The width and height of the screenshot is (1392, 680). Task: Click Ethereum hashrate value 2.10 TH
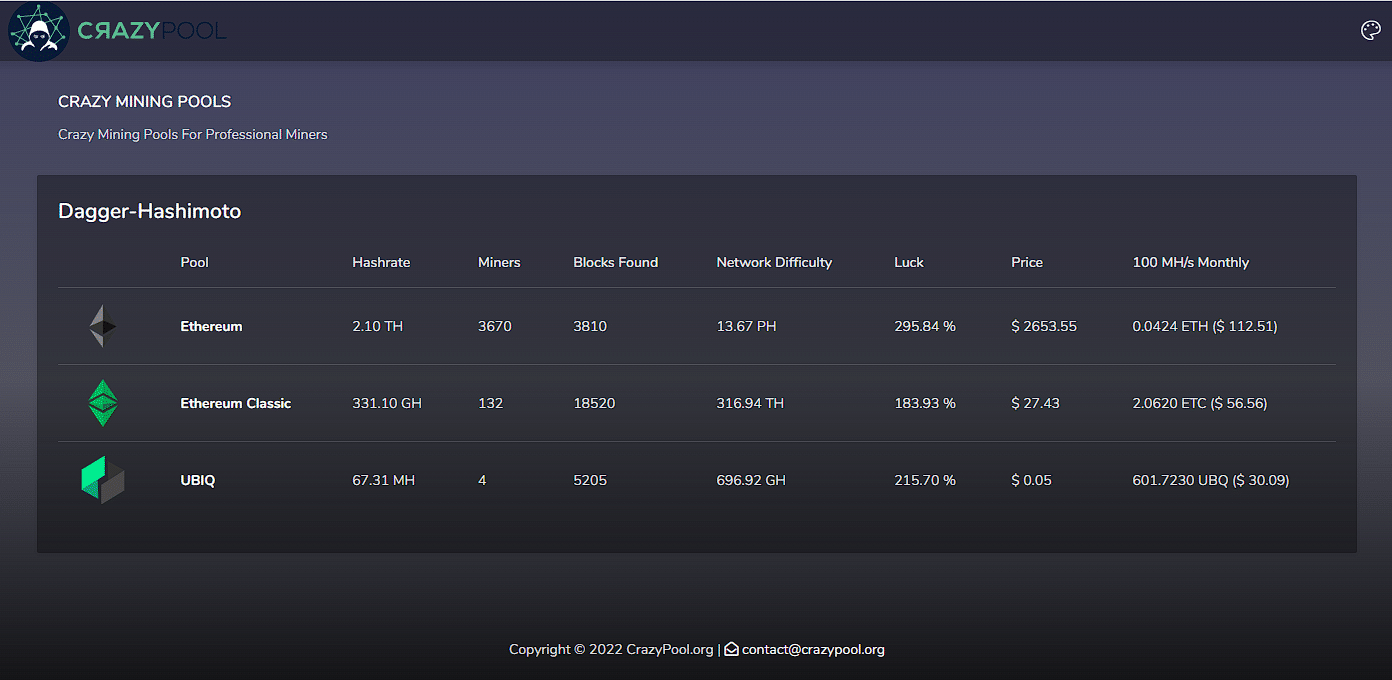[378, 326]
